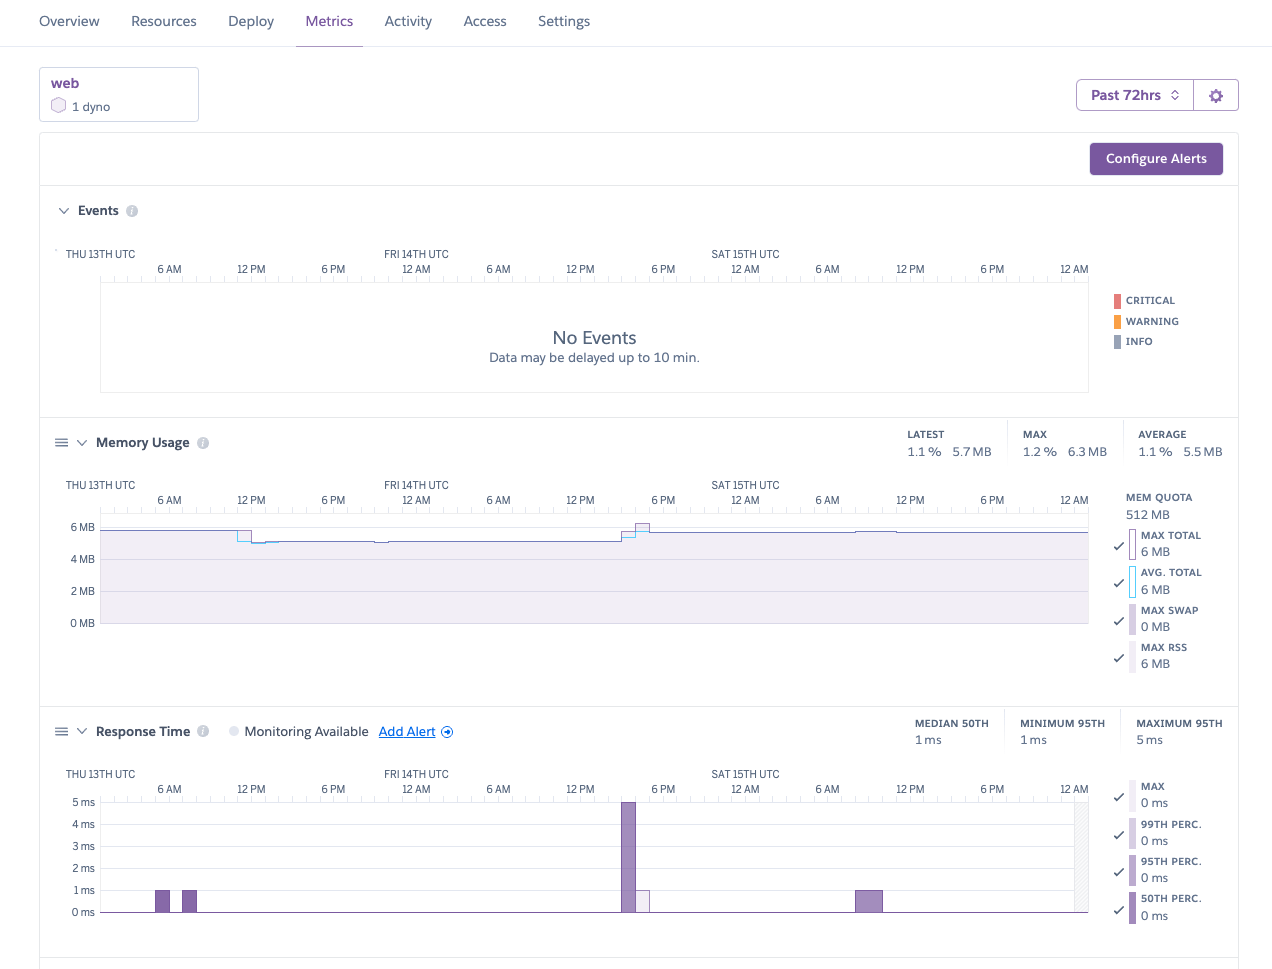The height and width of the screenshot is (969, 1272).
Task: Open the Response Time hamburger menu
Action: (x=62, y=731)
